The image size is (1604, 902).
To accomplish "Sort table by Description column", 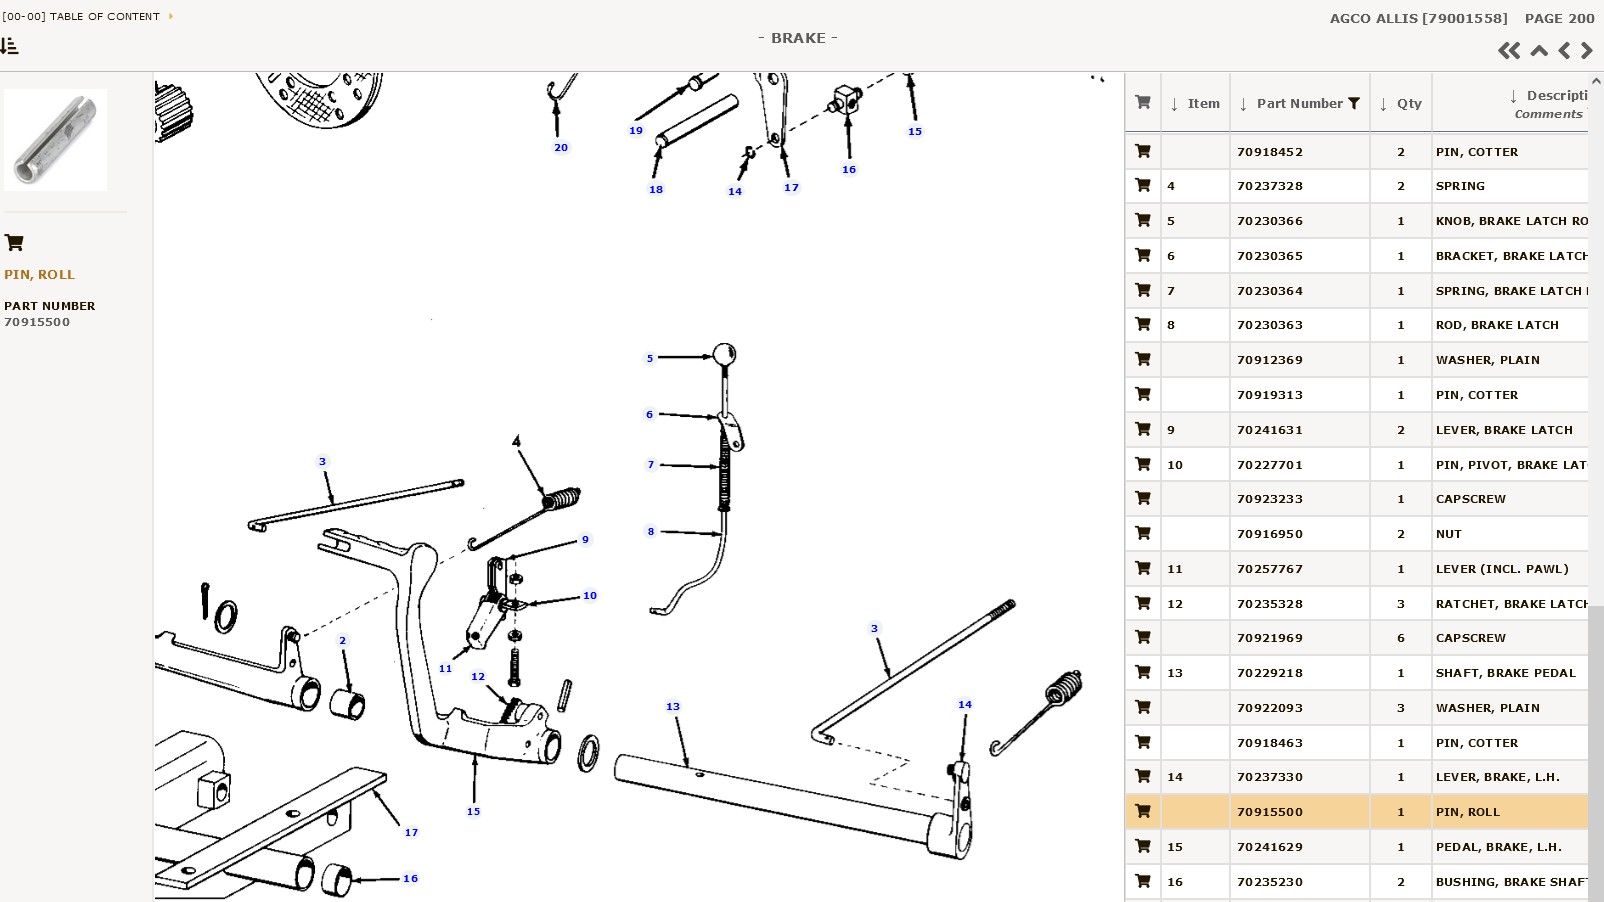I will click(1548, 96).
